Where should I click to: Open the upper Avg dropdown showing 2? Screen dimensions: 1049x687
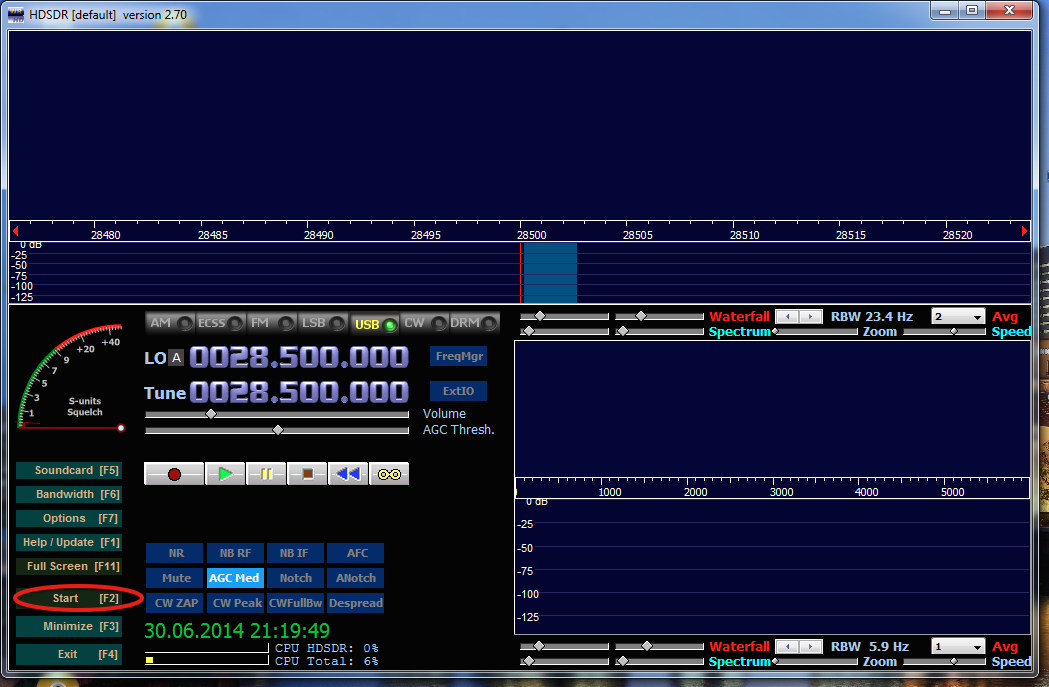click(x=957, y=317)
